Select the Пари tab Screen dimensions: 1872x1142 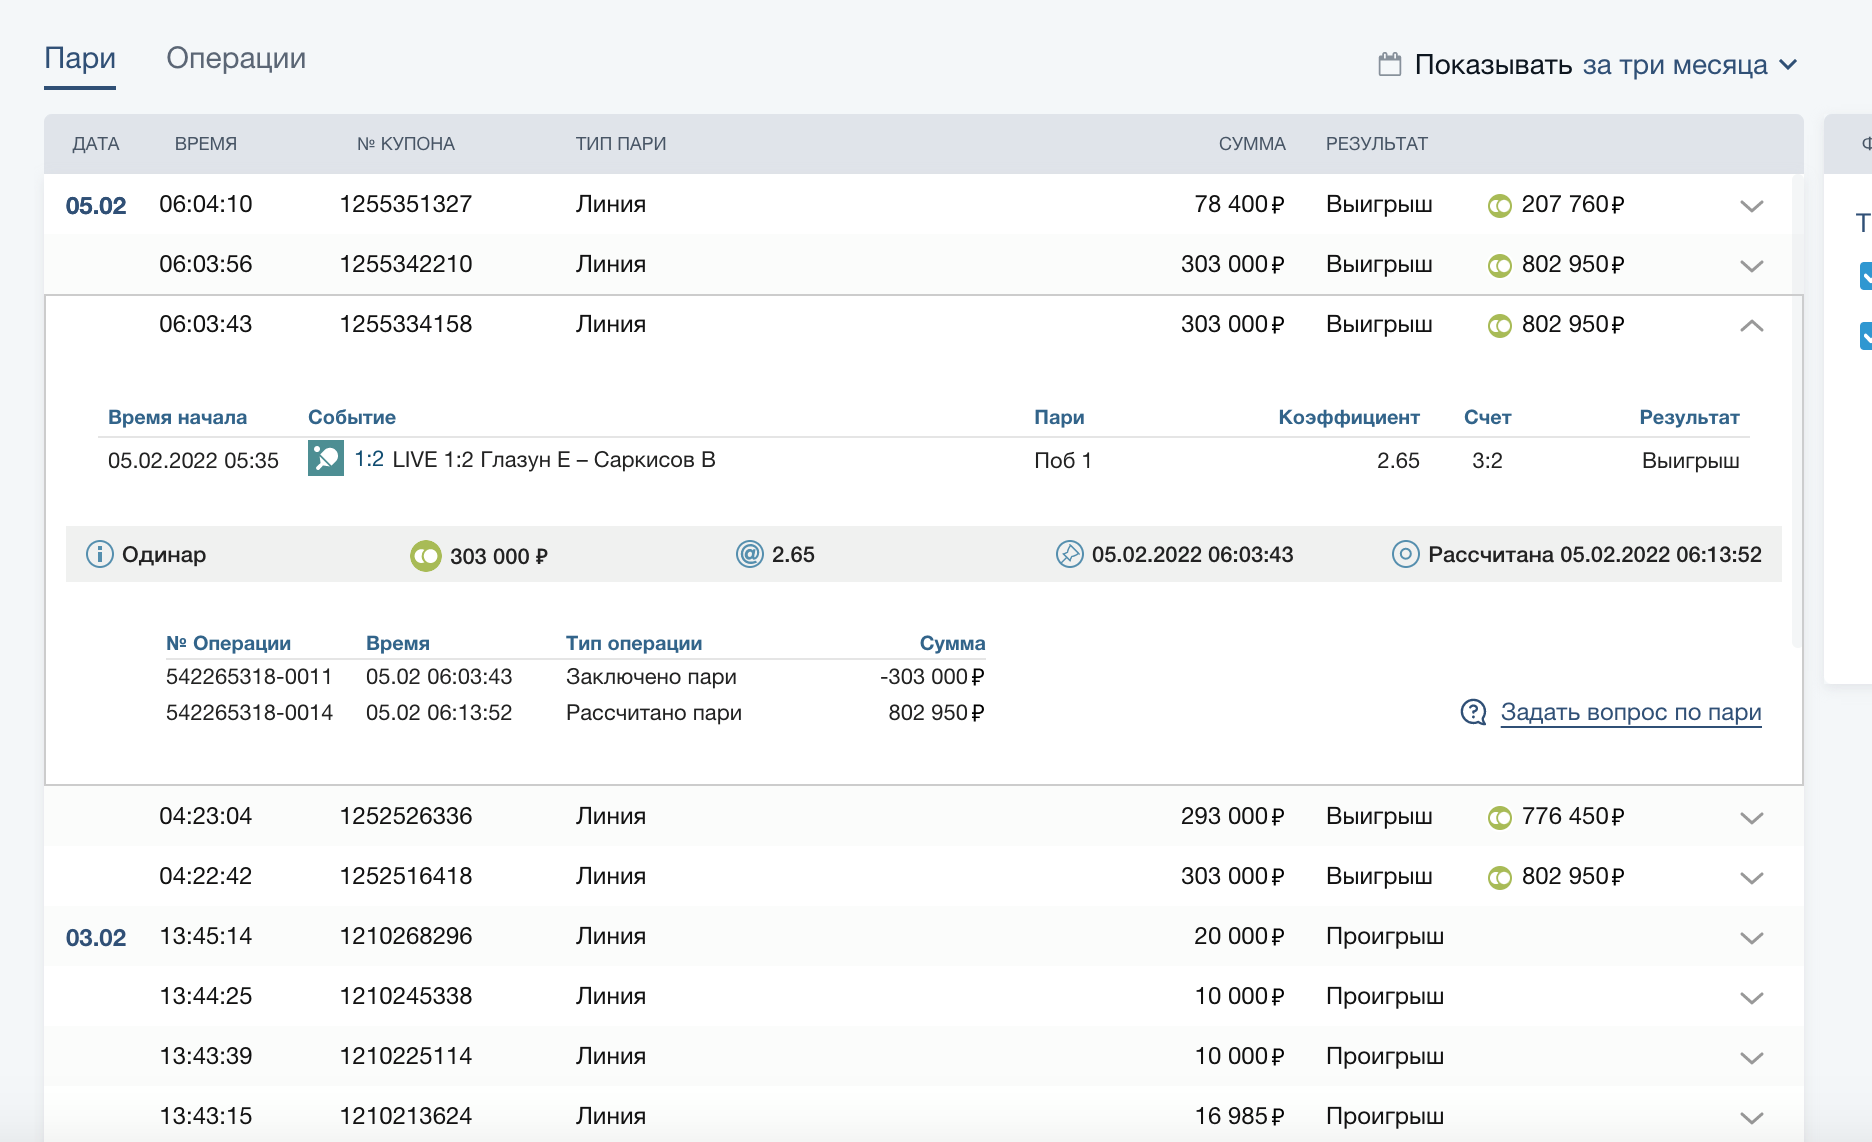pos(80,58)
